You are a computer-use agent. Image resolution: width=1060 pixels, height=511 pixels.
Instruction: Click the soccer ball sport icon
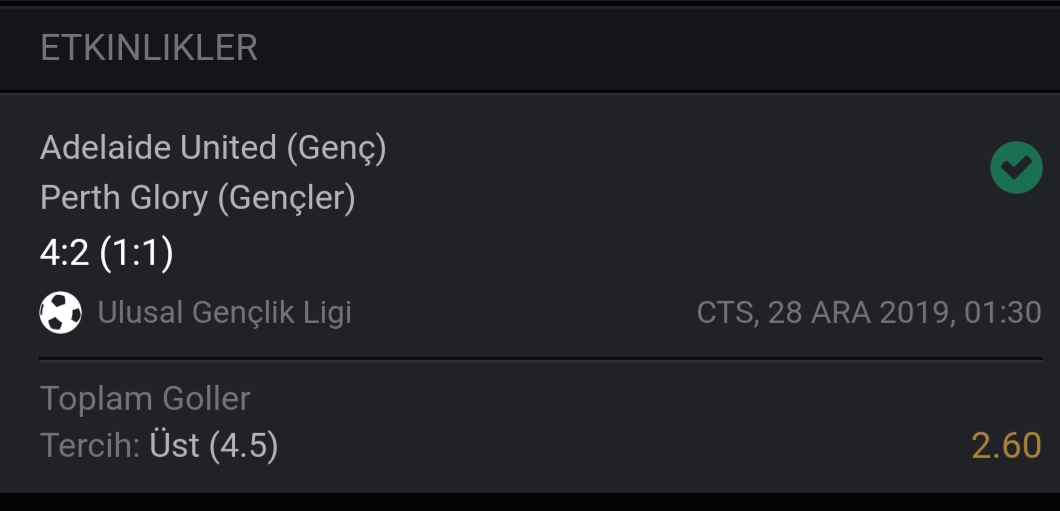click(61, 312)
